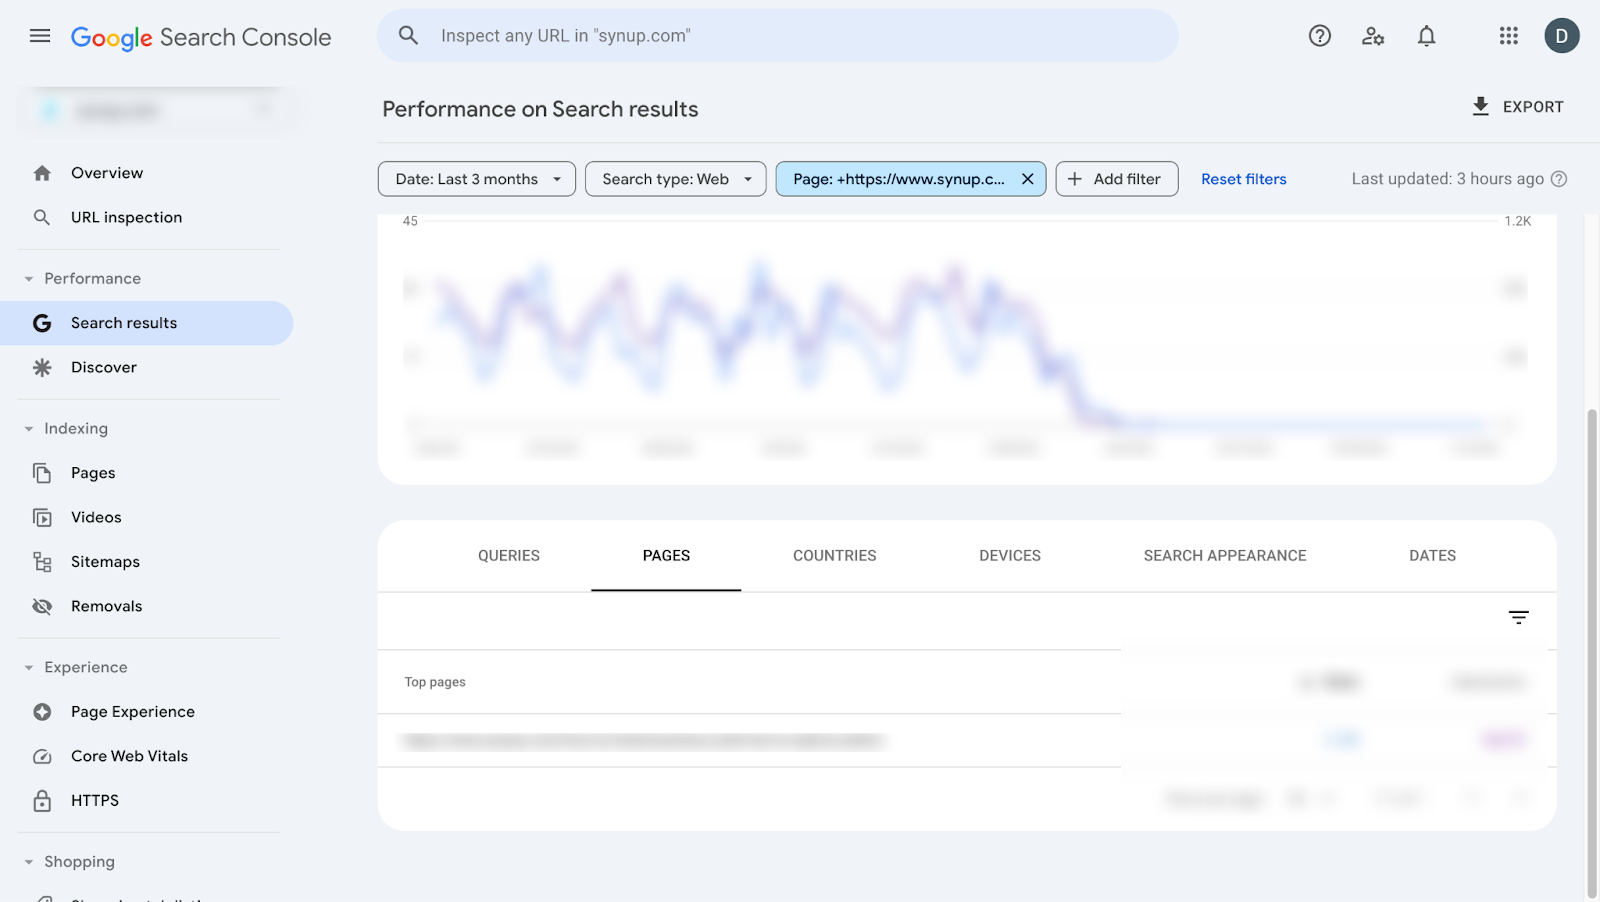Open the property selector dropdown

coord(157,110)
